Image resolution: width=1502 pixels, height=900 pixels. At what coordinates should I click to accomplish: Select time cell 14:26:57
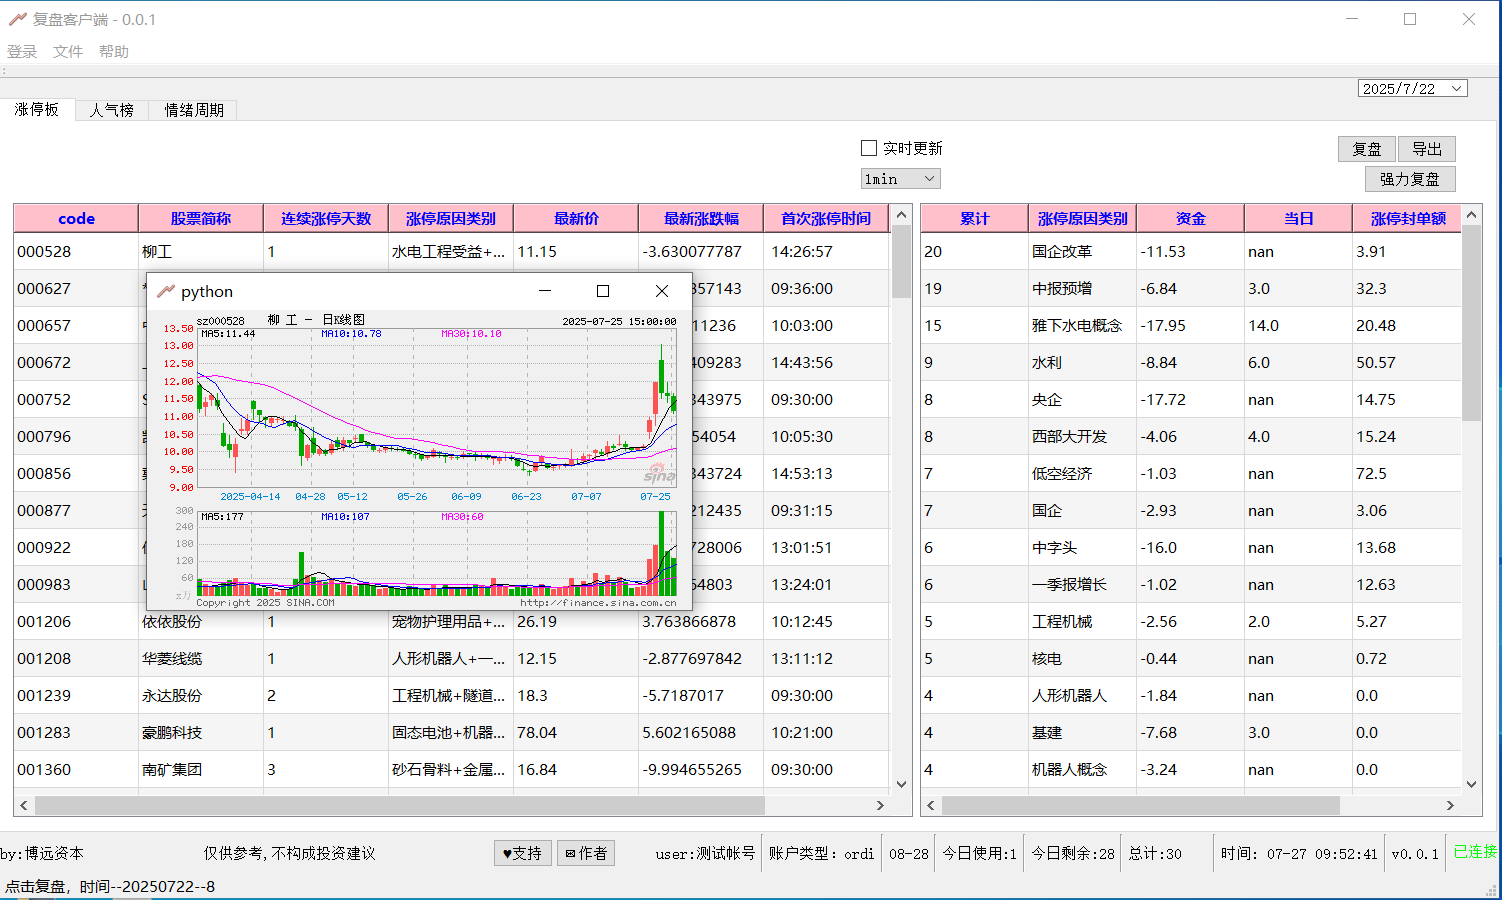pos(826,251)
